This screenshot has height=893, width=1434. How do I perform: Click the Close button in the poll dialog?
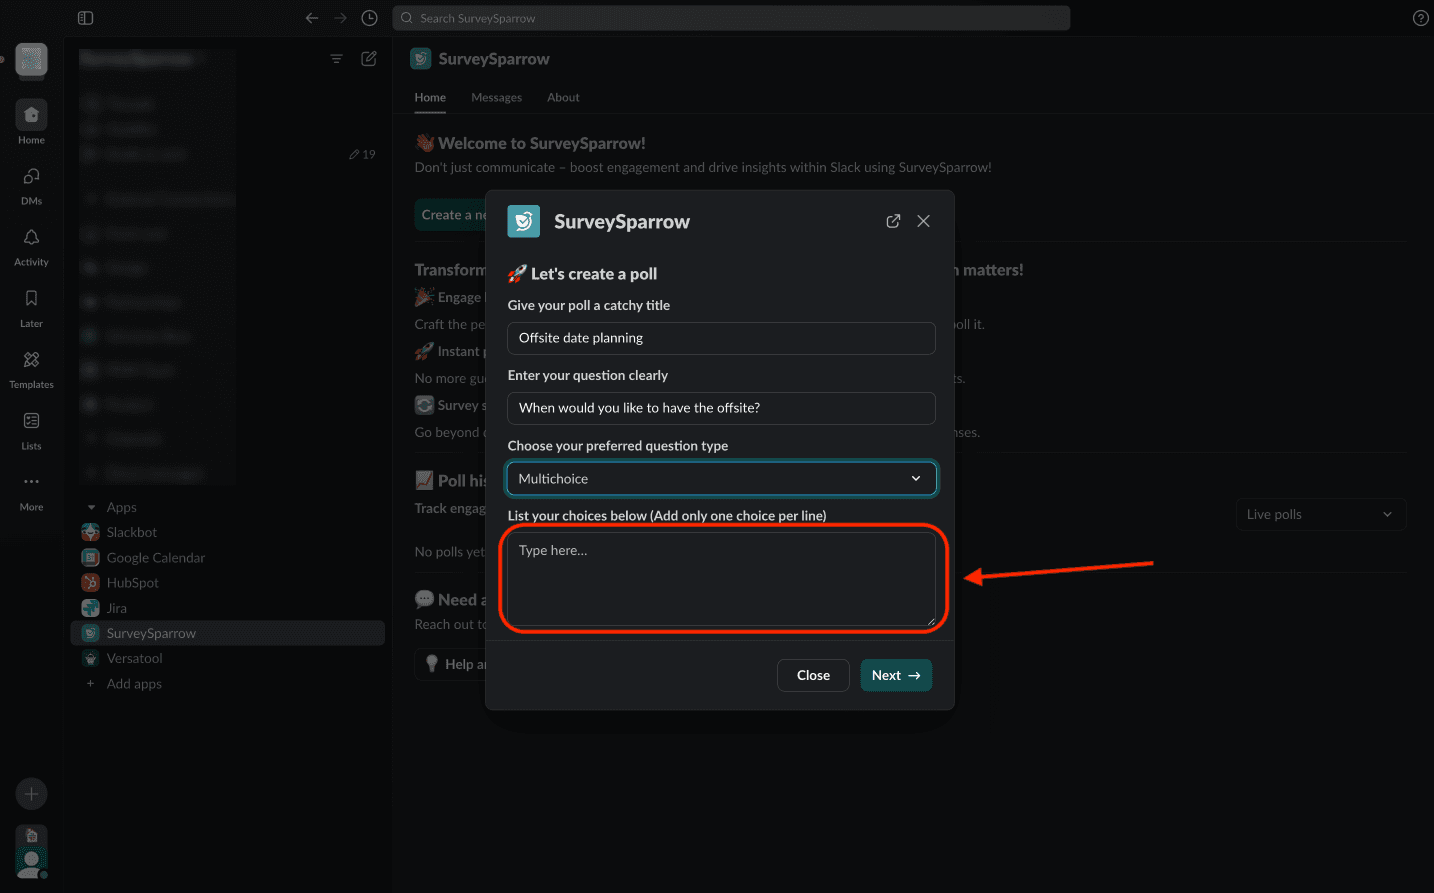click(813, 675)
